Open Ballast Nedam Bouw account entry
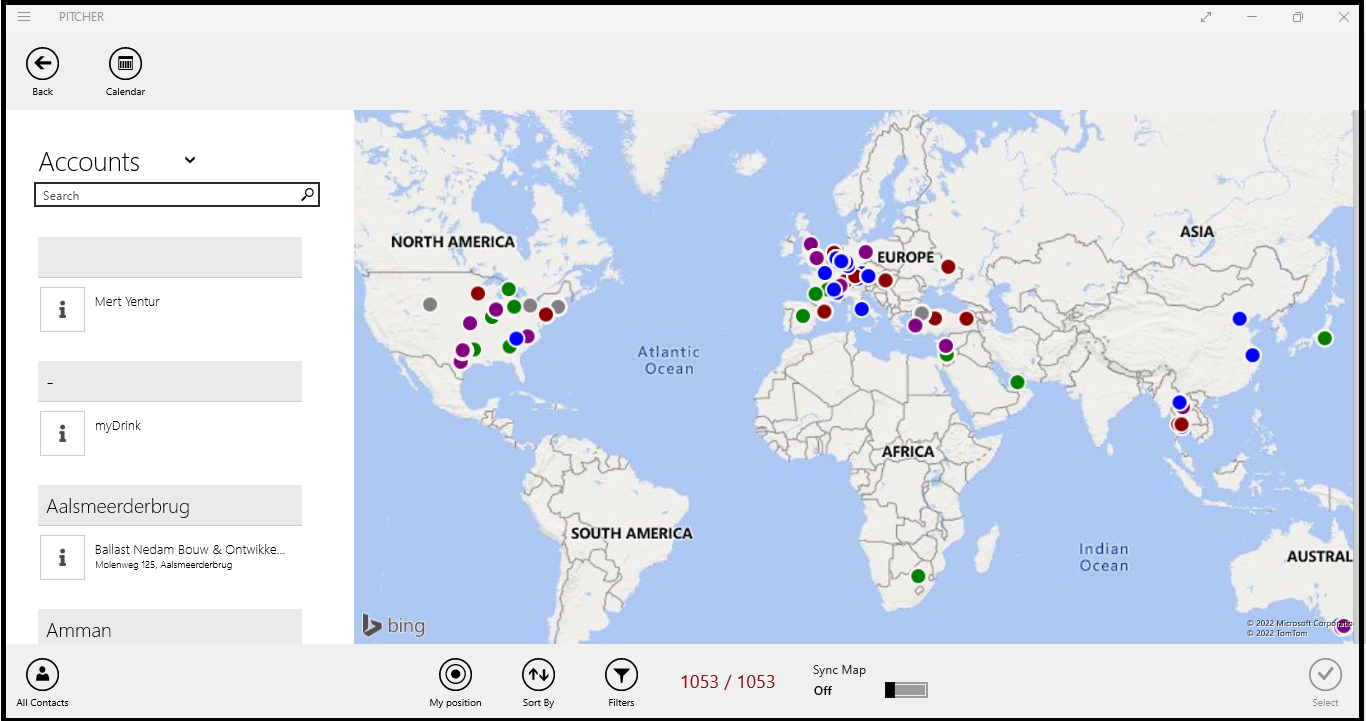Screen dimensions: 1366x721 [190, 556]
